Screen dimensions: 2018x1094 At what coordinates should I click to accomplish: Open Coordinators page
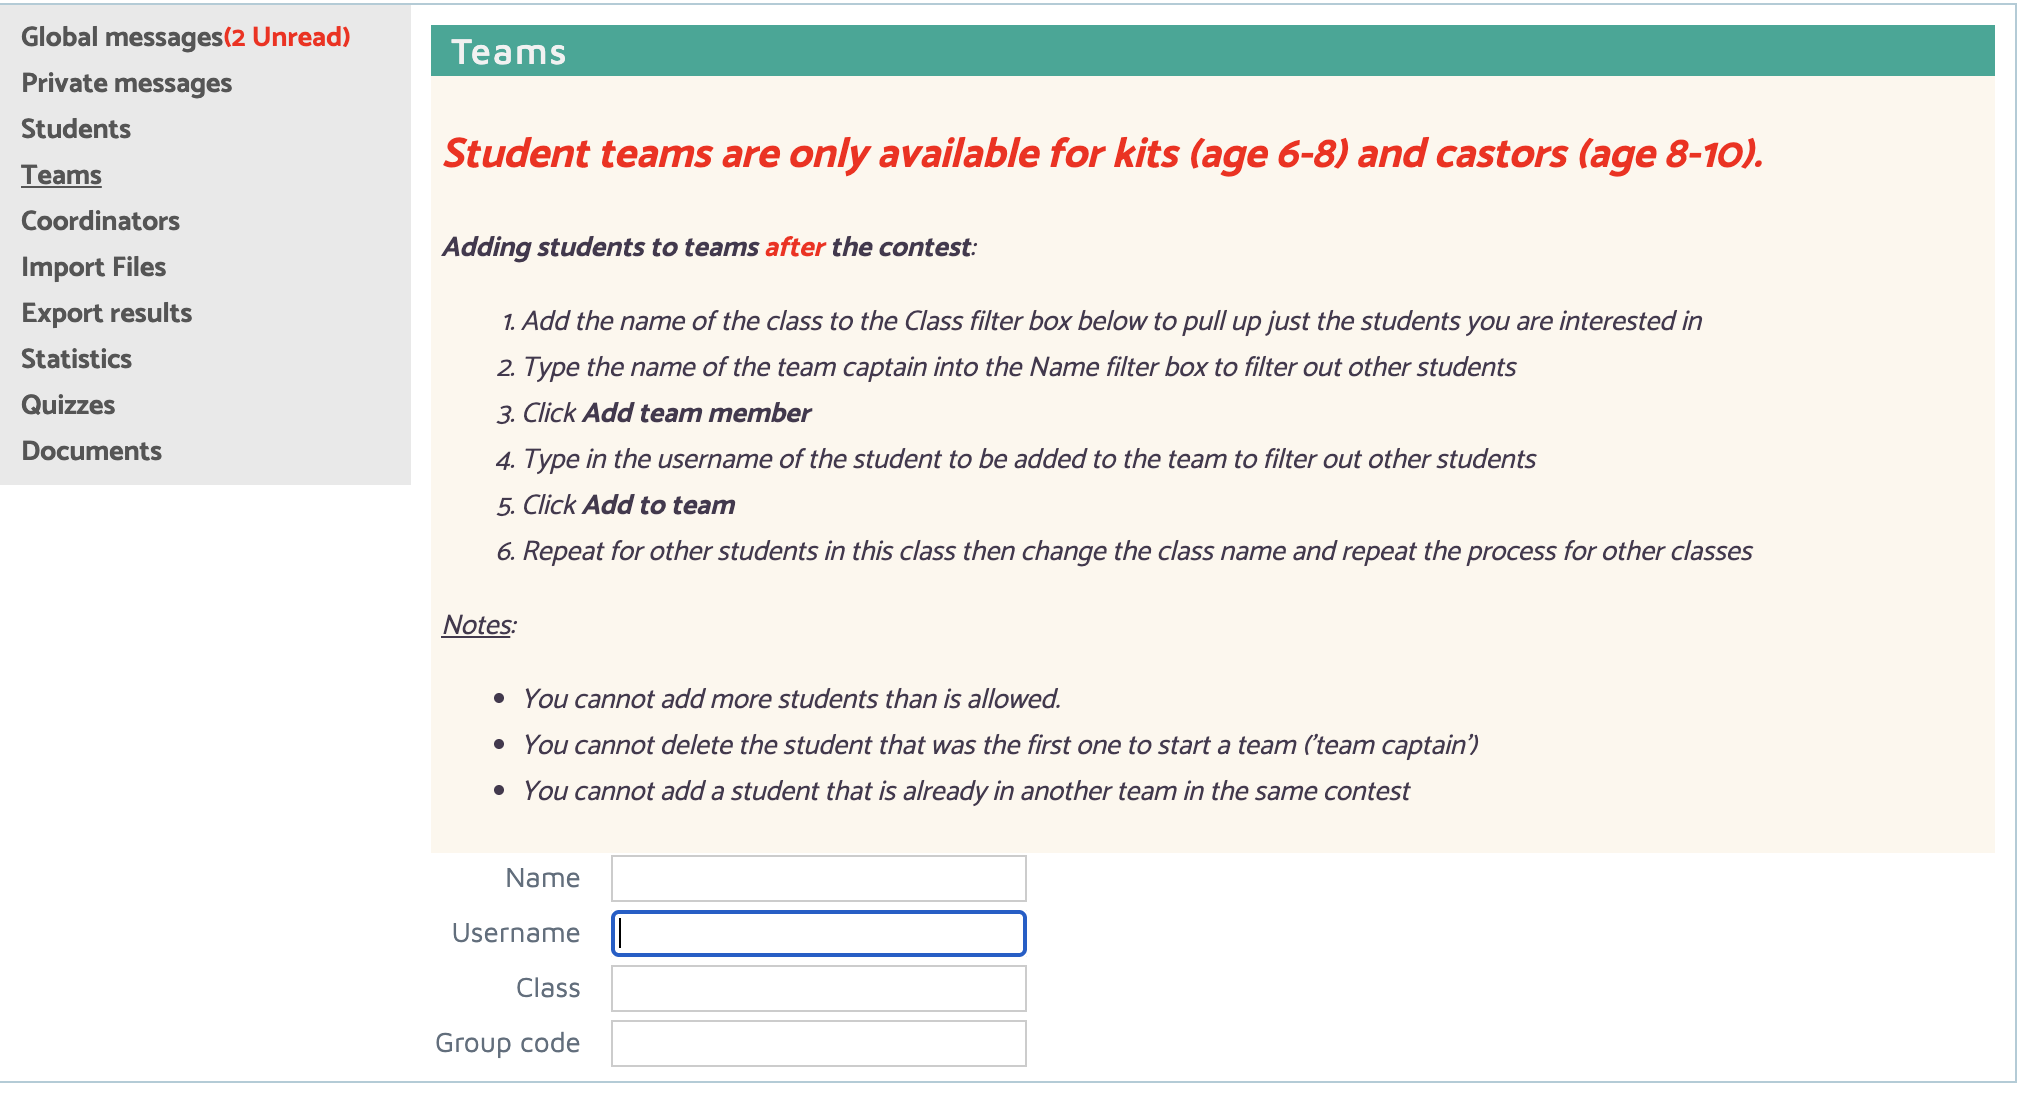[101, 221]
